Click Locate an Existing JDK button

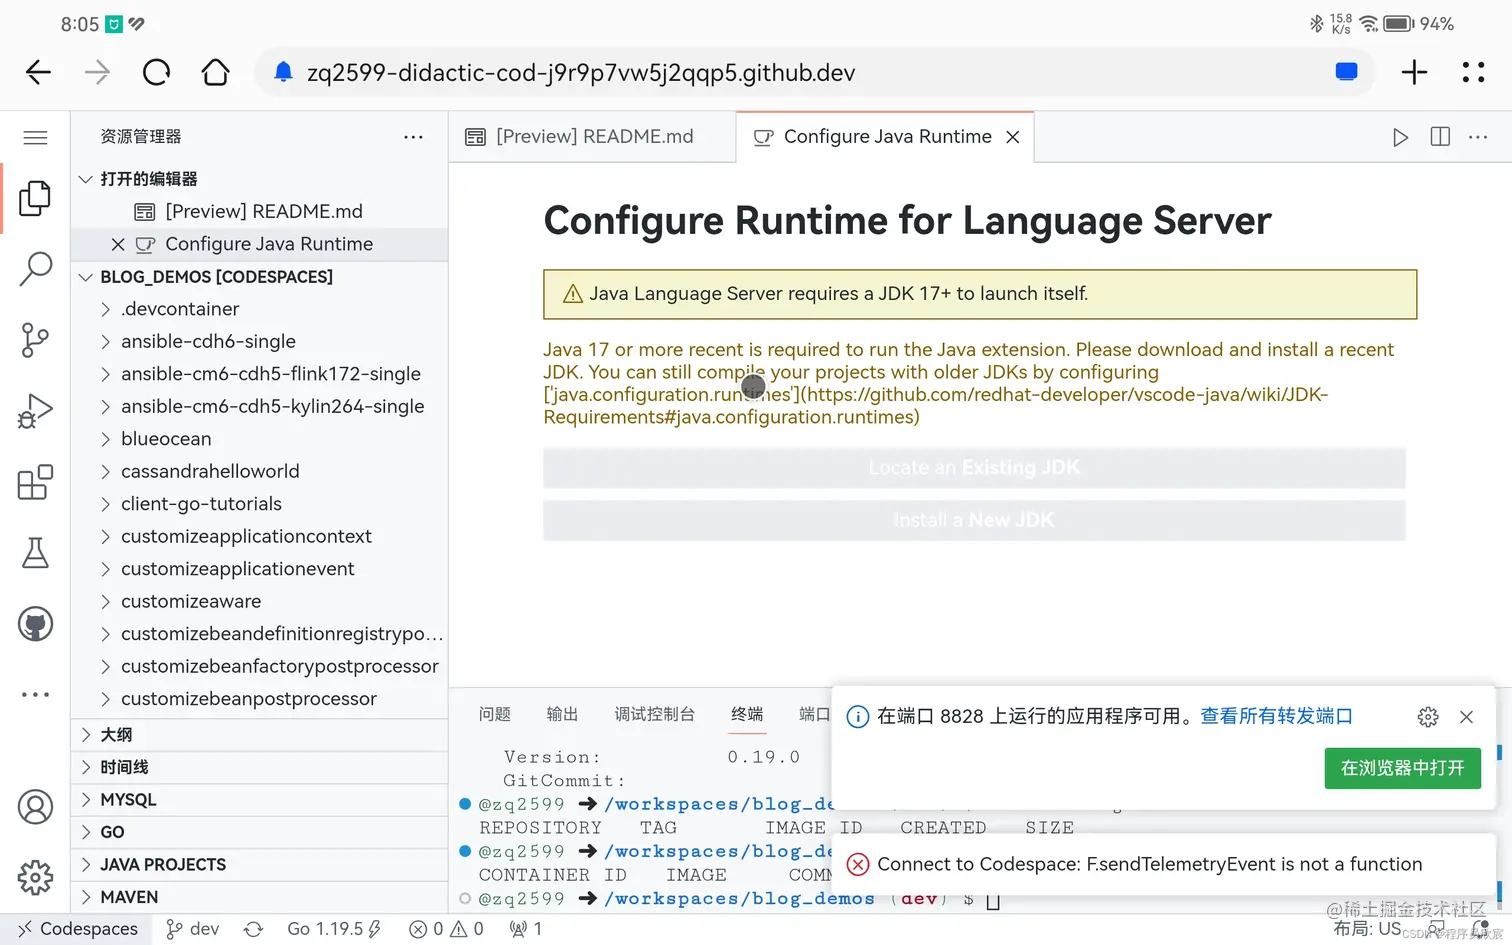click(x=974, y=468)
